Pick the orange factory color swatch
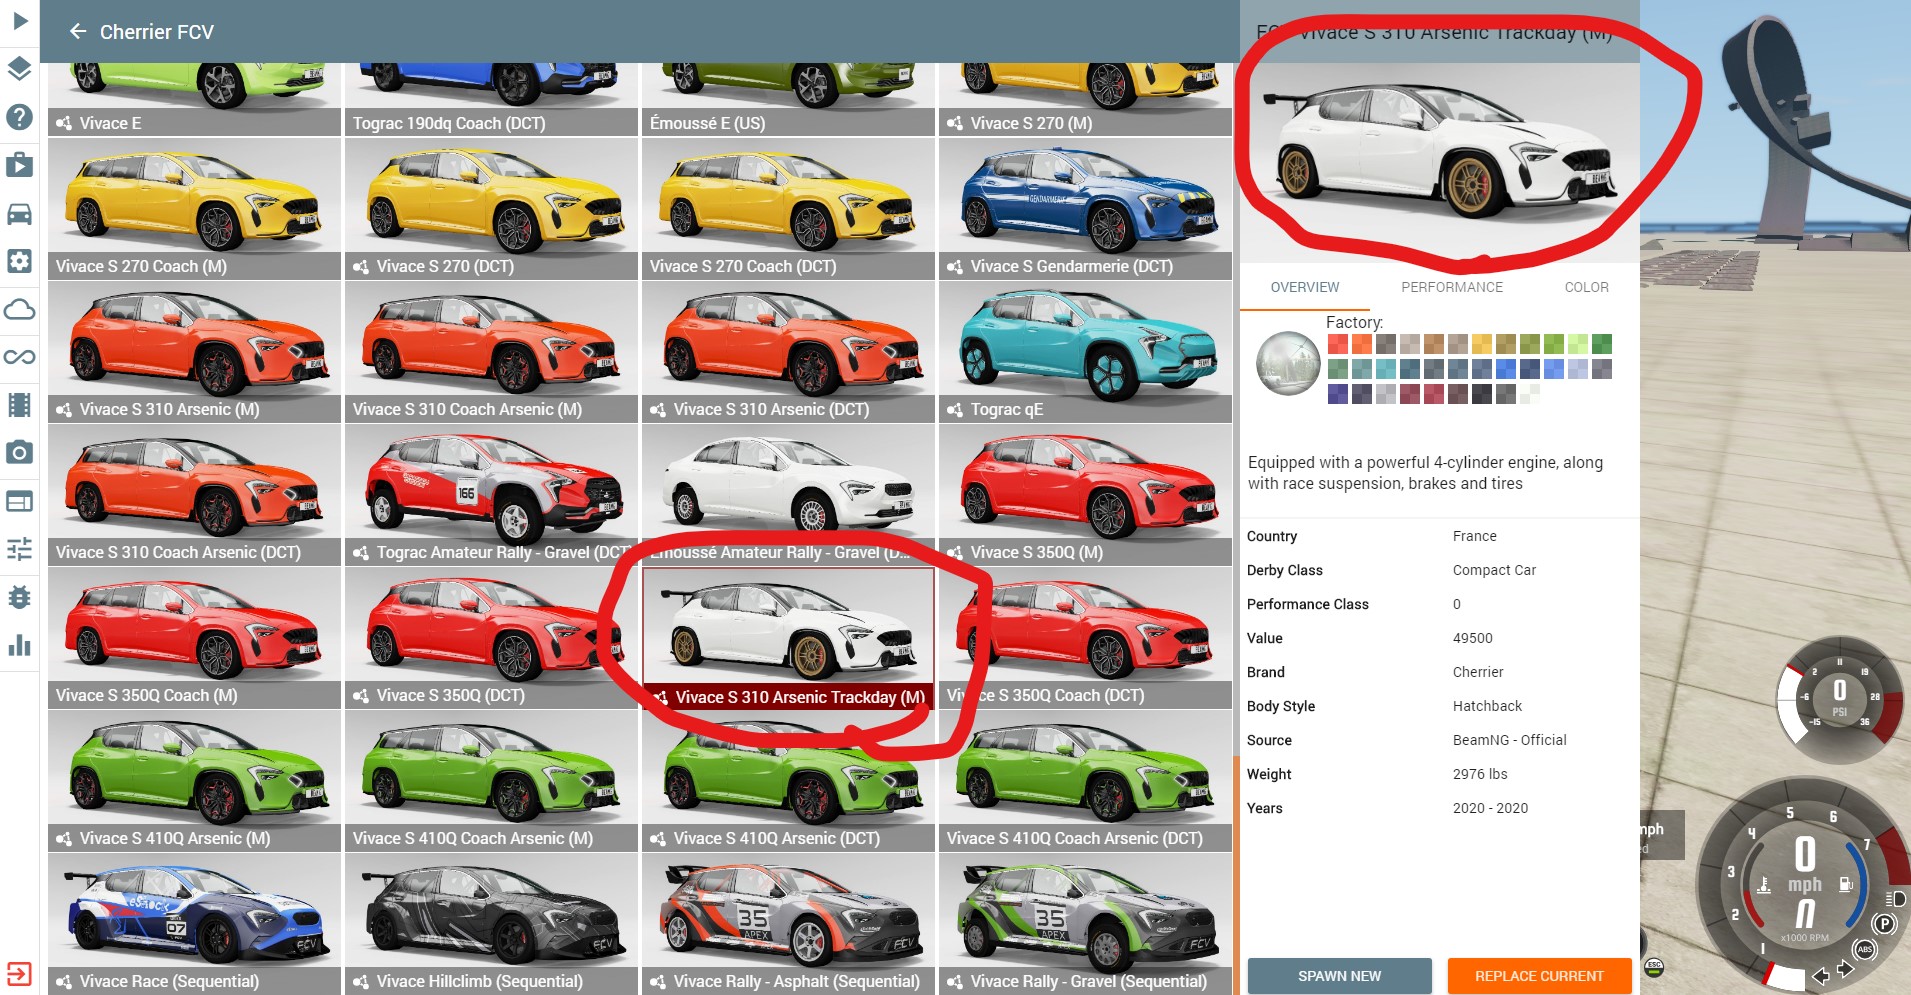This screenshot has width=1911, height=995. (1362, 344)
